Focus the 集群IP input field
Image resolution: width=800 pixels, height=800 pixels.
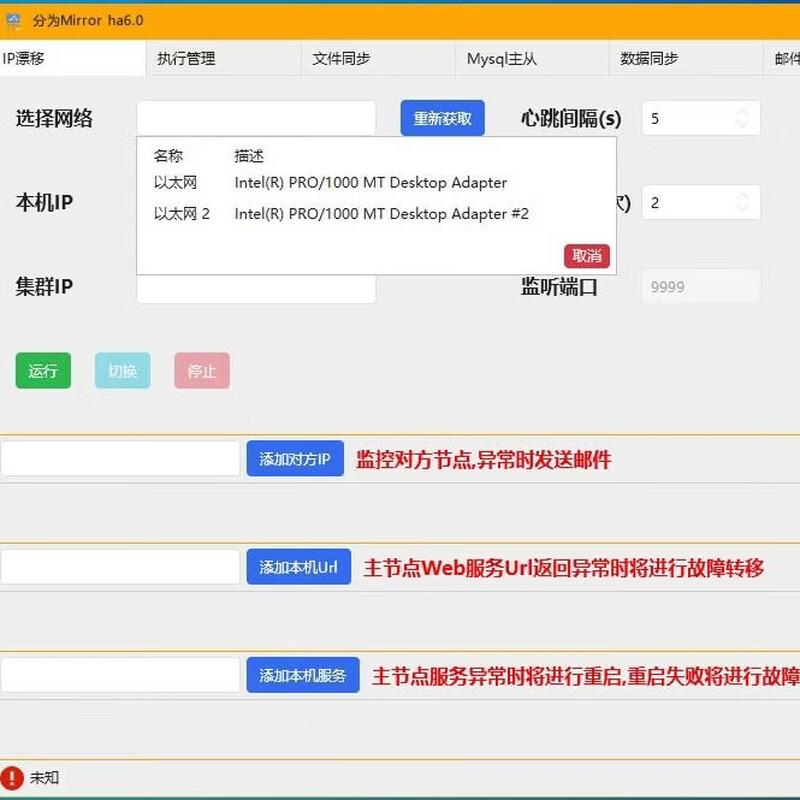tap(256, 289)
